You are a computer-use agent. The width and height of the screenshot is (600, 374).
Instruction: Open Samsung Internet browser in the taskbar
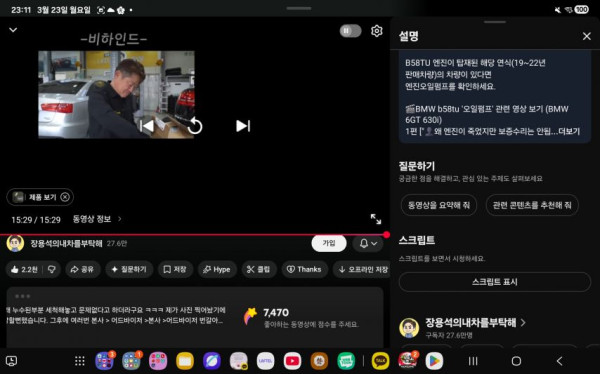click(x=212, y=361)
